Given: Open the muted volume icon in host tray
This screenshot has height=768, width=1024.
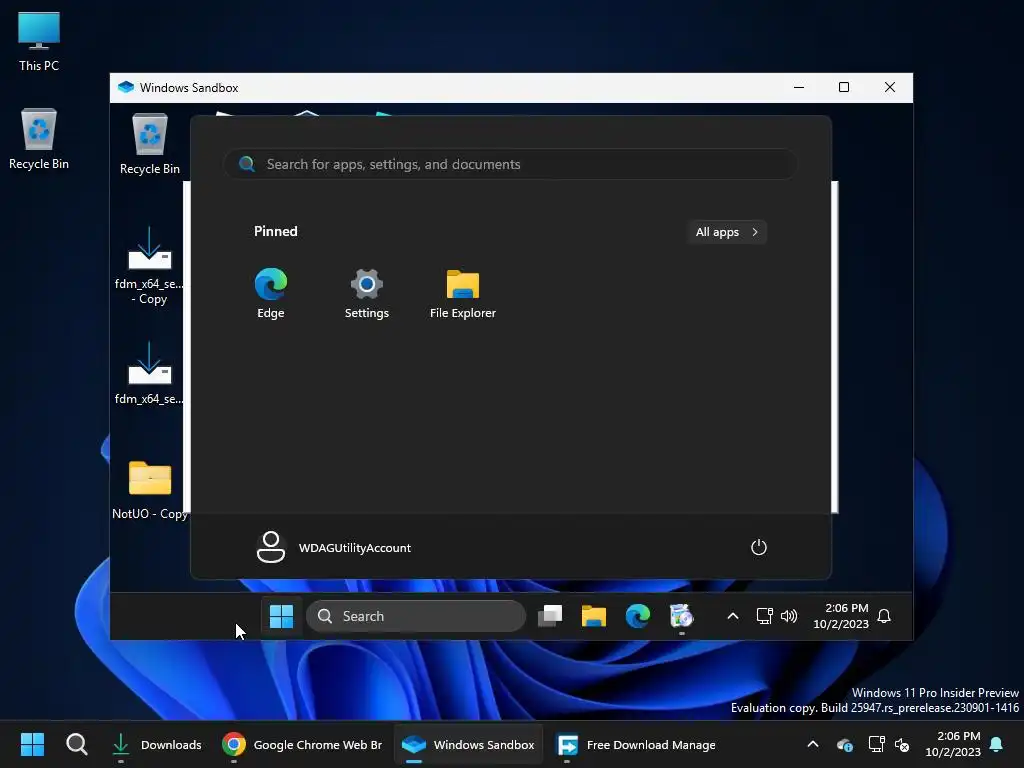Looking at the screenshot, I should pos(902,744).
